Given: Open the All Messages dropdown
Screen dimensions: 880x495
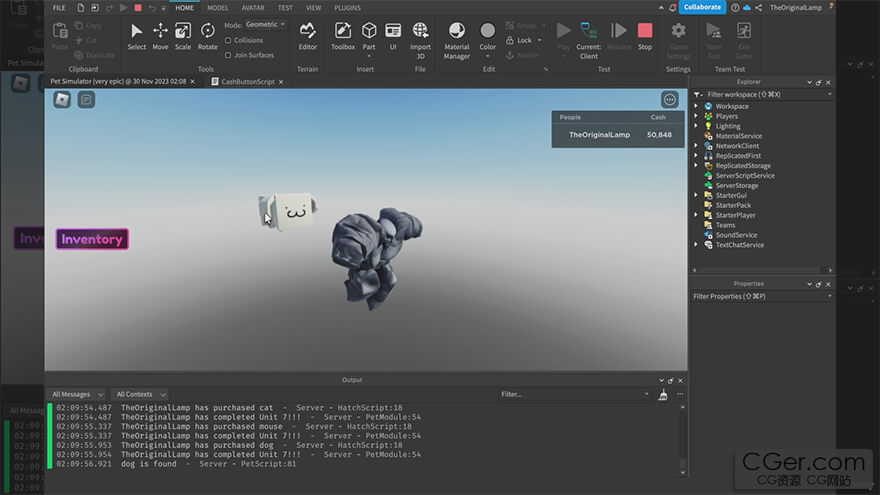Looking at the screenshot, I should coord(77,395).
